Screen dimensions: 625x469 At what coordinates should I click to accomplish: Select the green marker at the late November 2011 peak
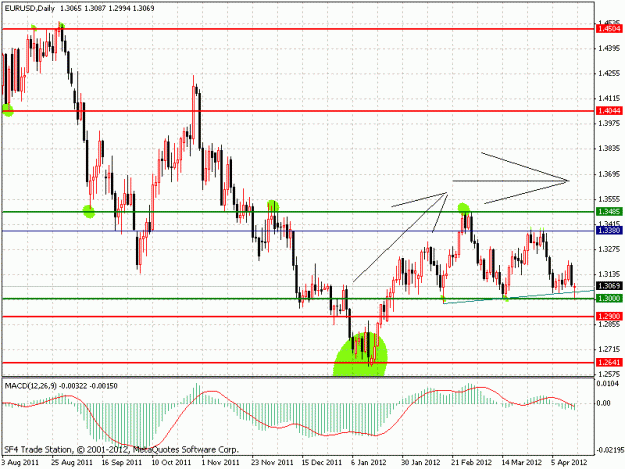(x=273, y=206)
